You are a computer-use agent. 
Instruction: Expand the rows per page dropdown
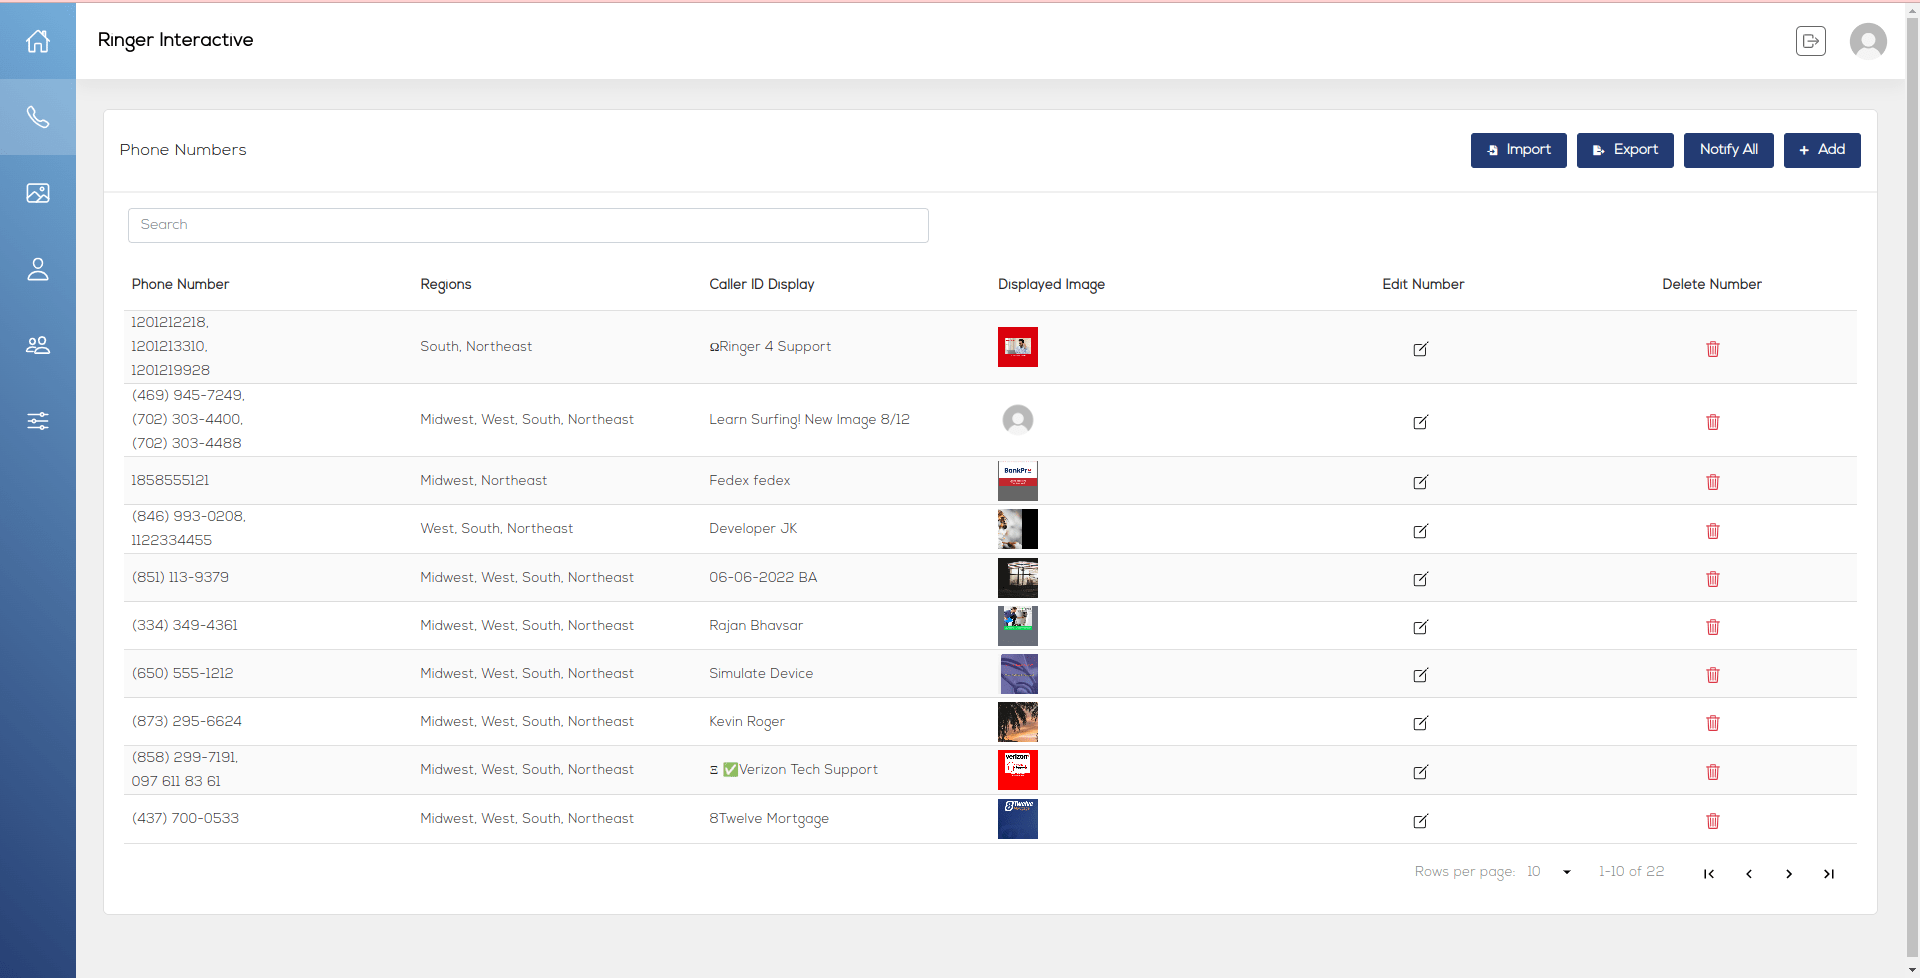tap(1566, 872)
